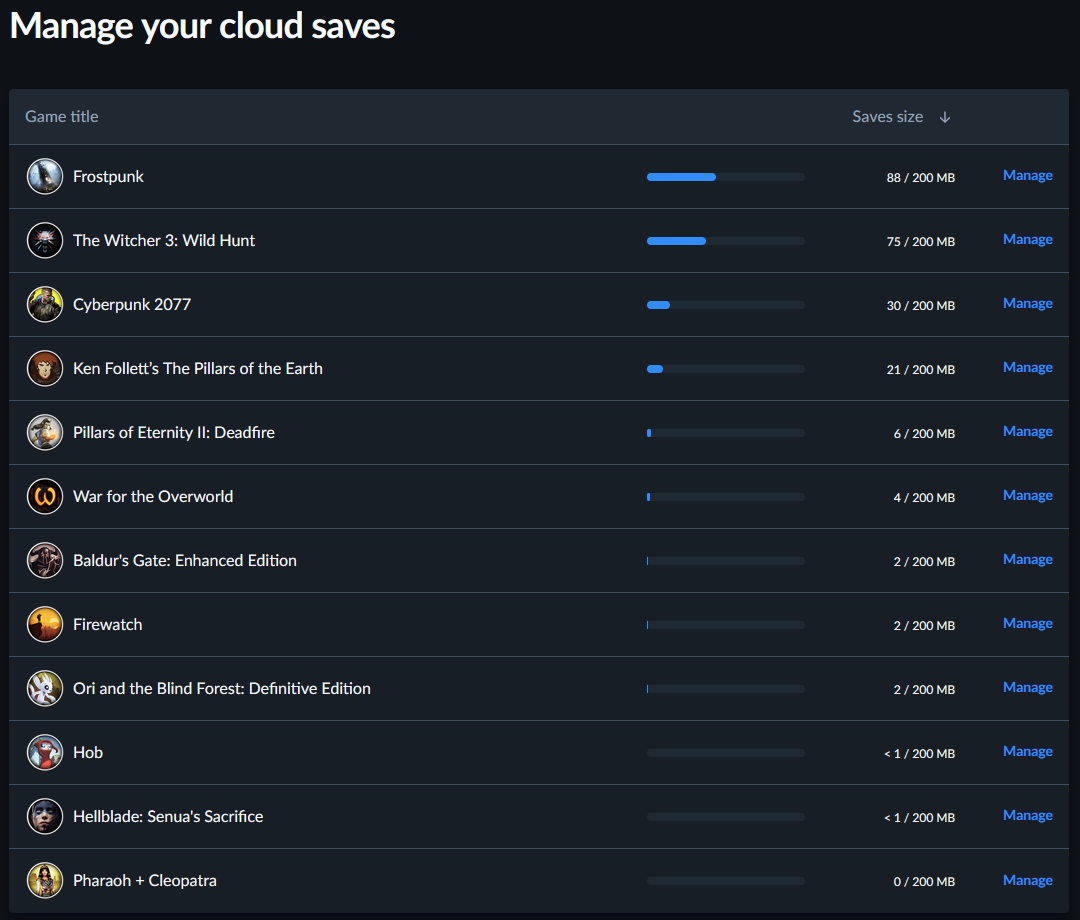
Task: Click the Cyberpunk 2077 game icon
Action: 45,305
